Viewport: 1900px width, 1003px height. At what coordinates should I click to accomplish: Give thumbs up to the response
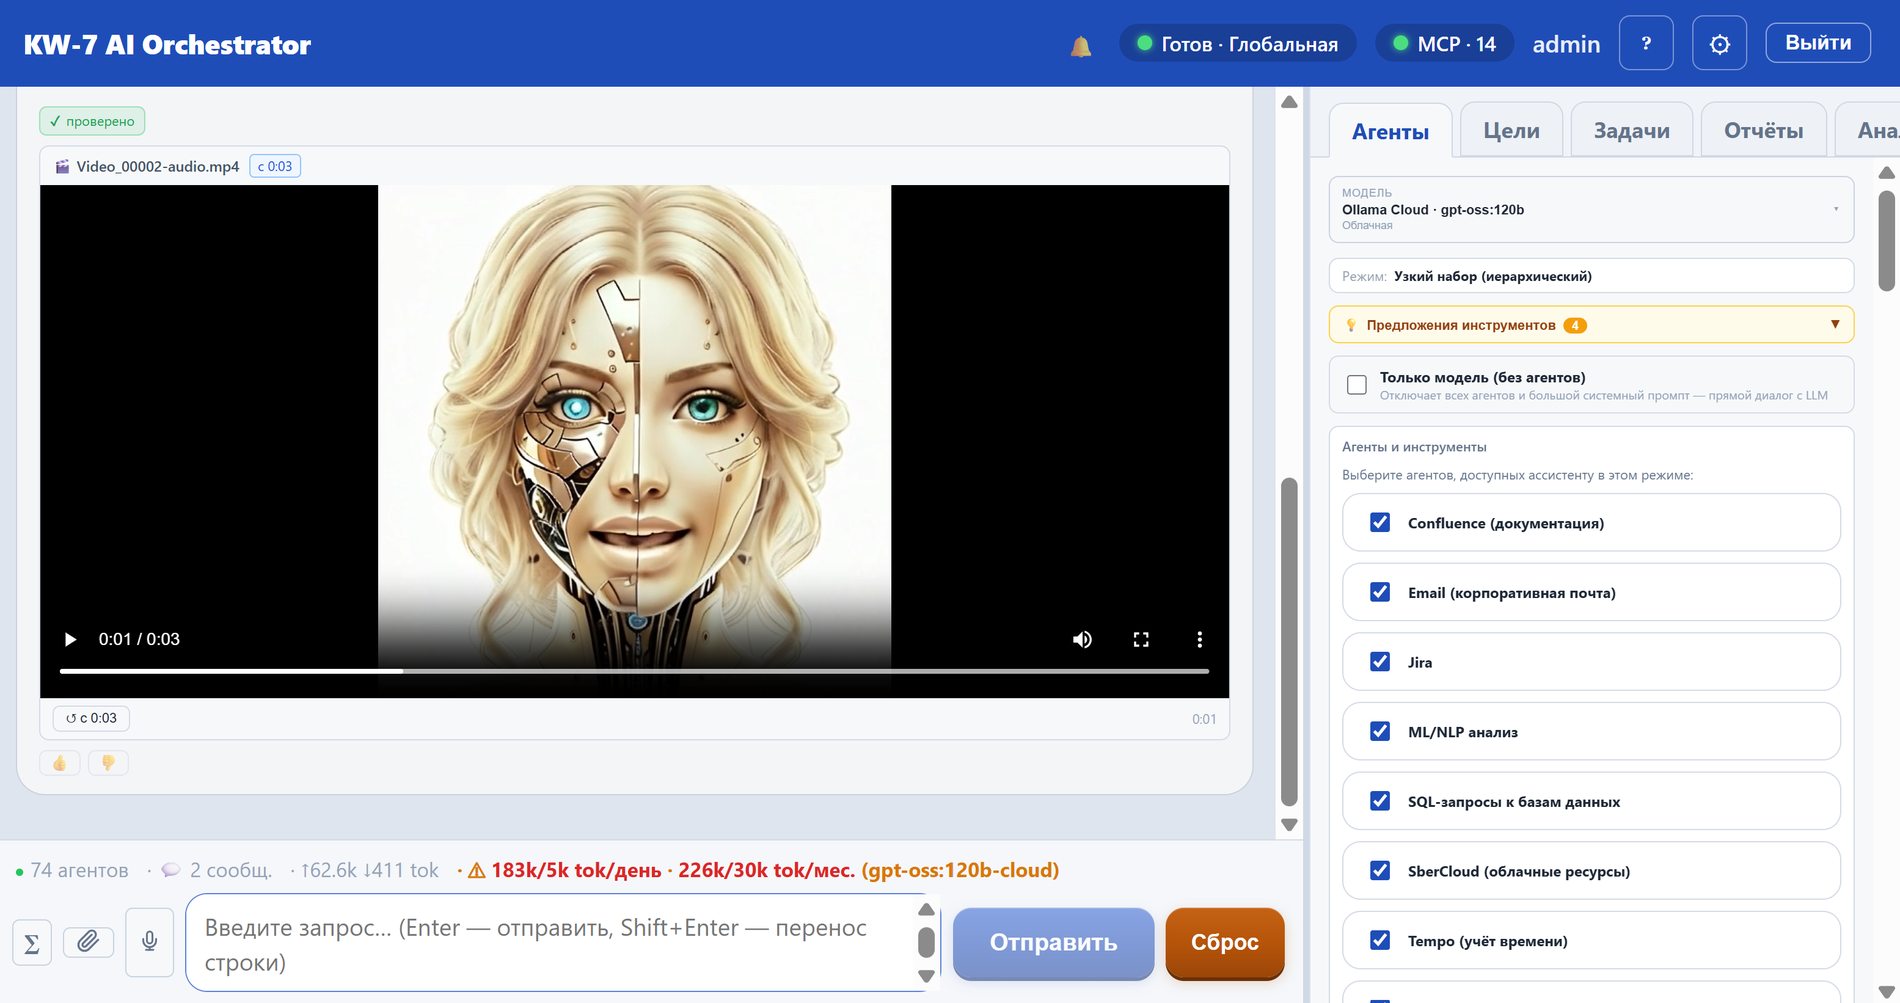[59, 763]
